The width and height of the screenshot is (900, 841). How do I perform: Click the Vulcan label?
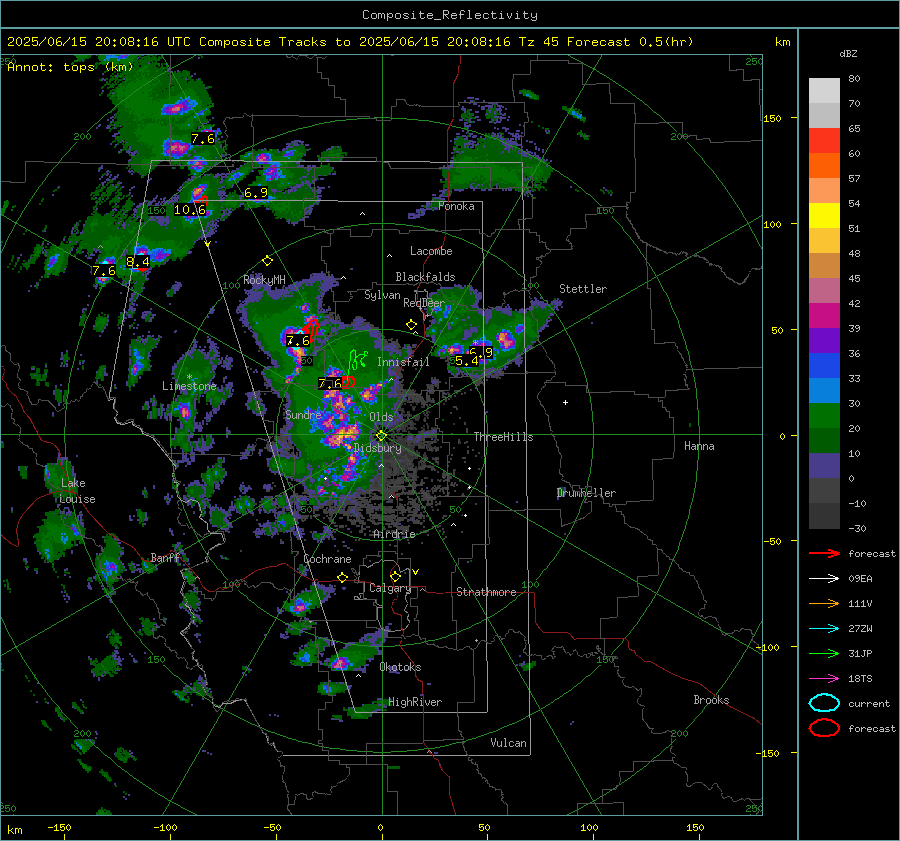[508, 743]
